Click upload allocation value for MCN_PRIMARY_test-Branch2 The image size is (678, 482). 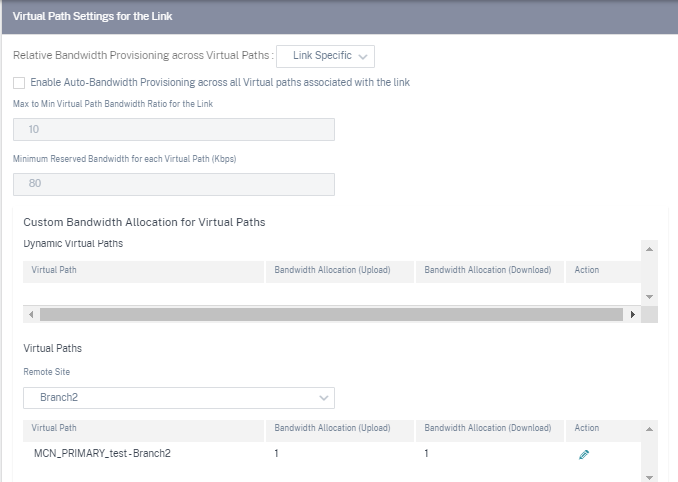[x=276, y=453]
